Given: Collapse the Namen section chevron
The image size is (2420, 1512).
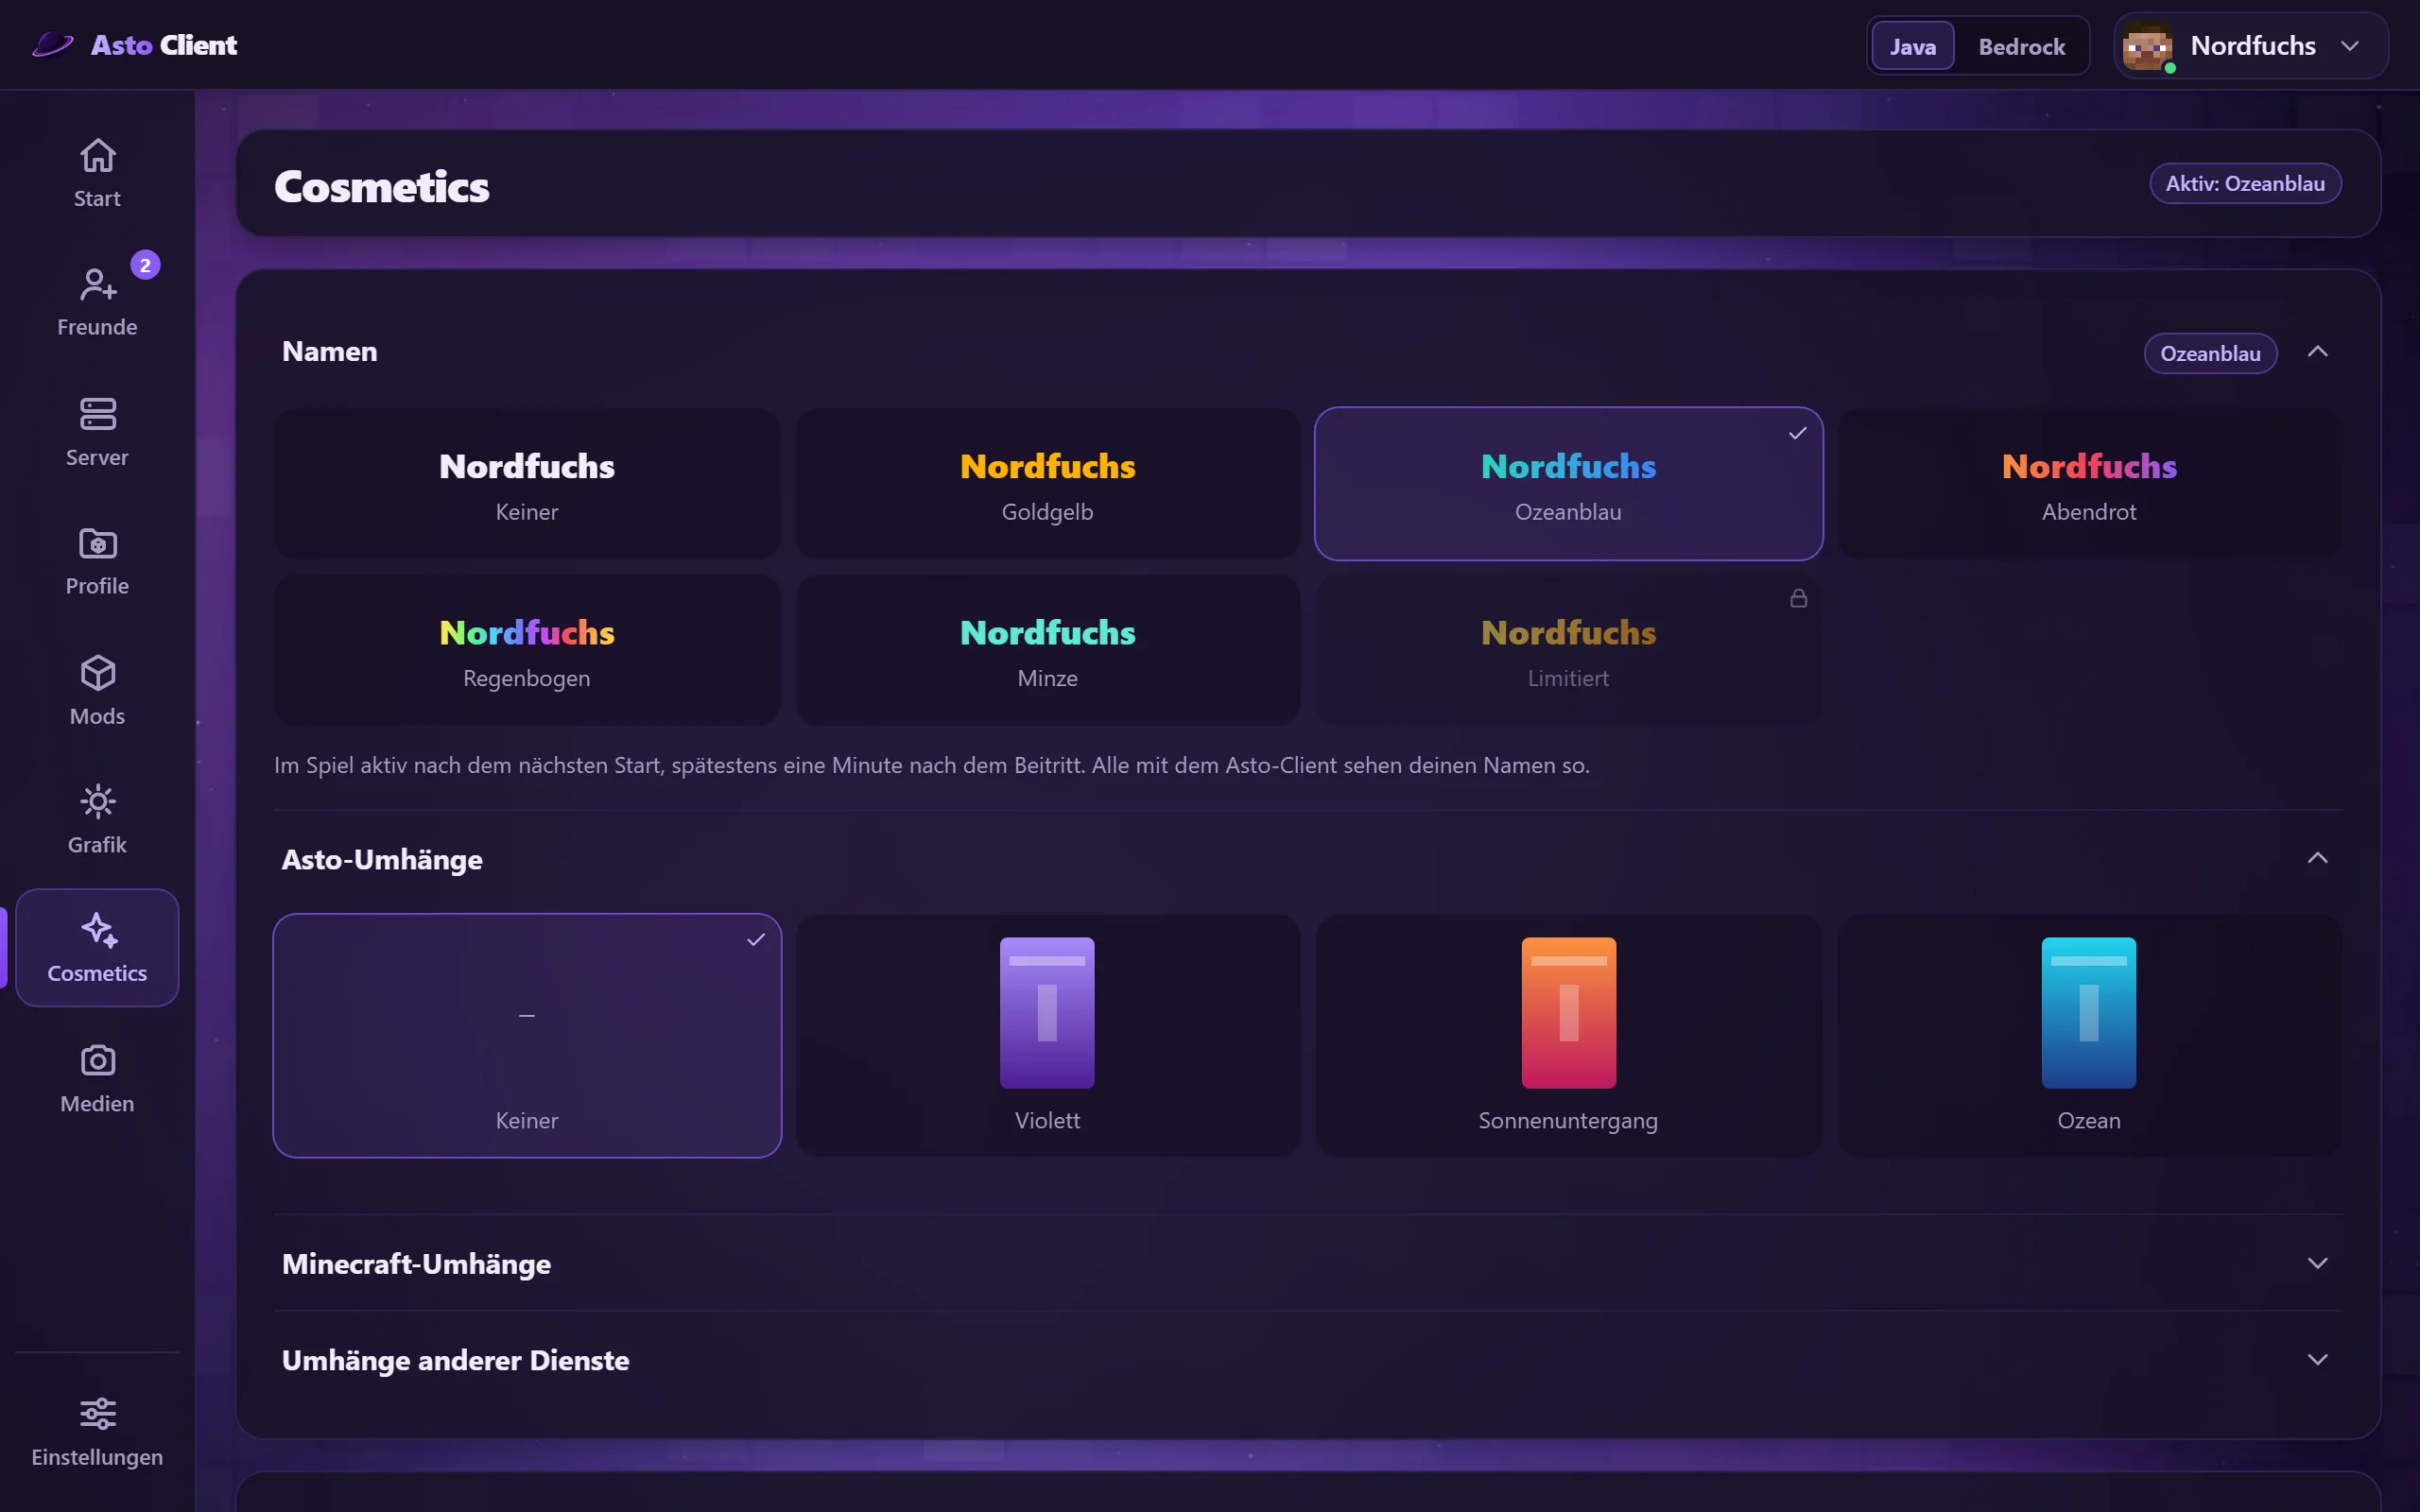Looking at the screenshot, I should click(2317, 352).
